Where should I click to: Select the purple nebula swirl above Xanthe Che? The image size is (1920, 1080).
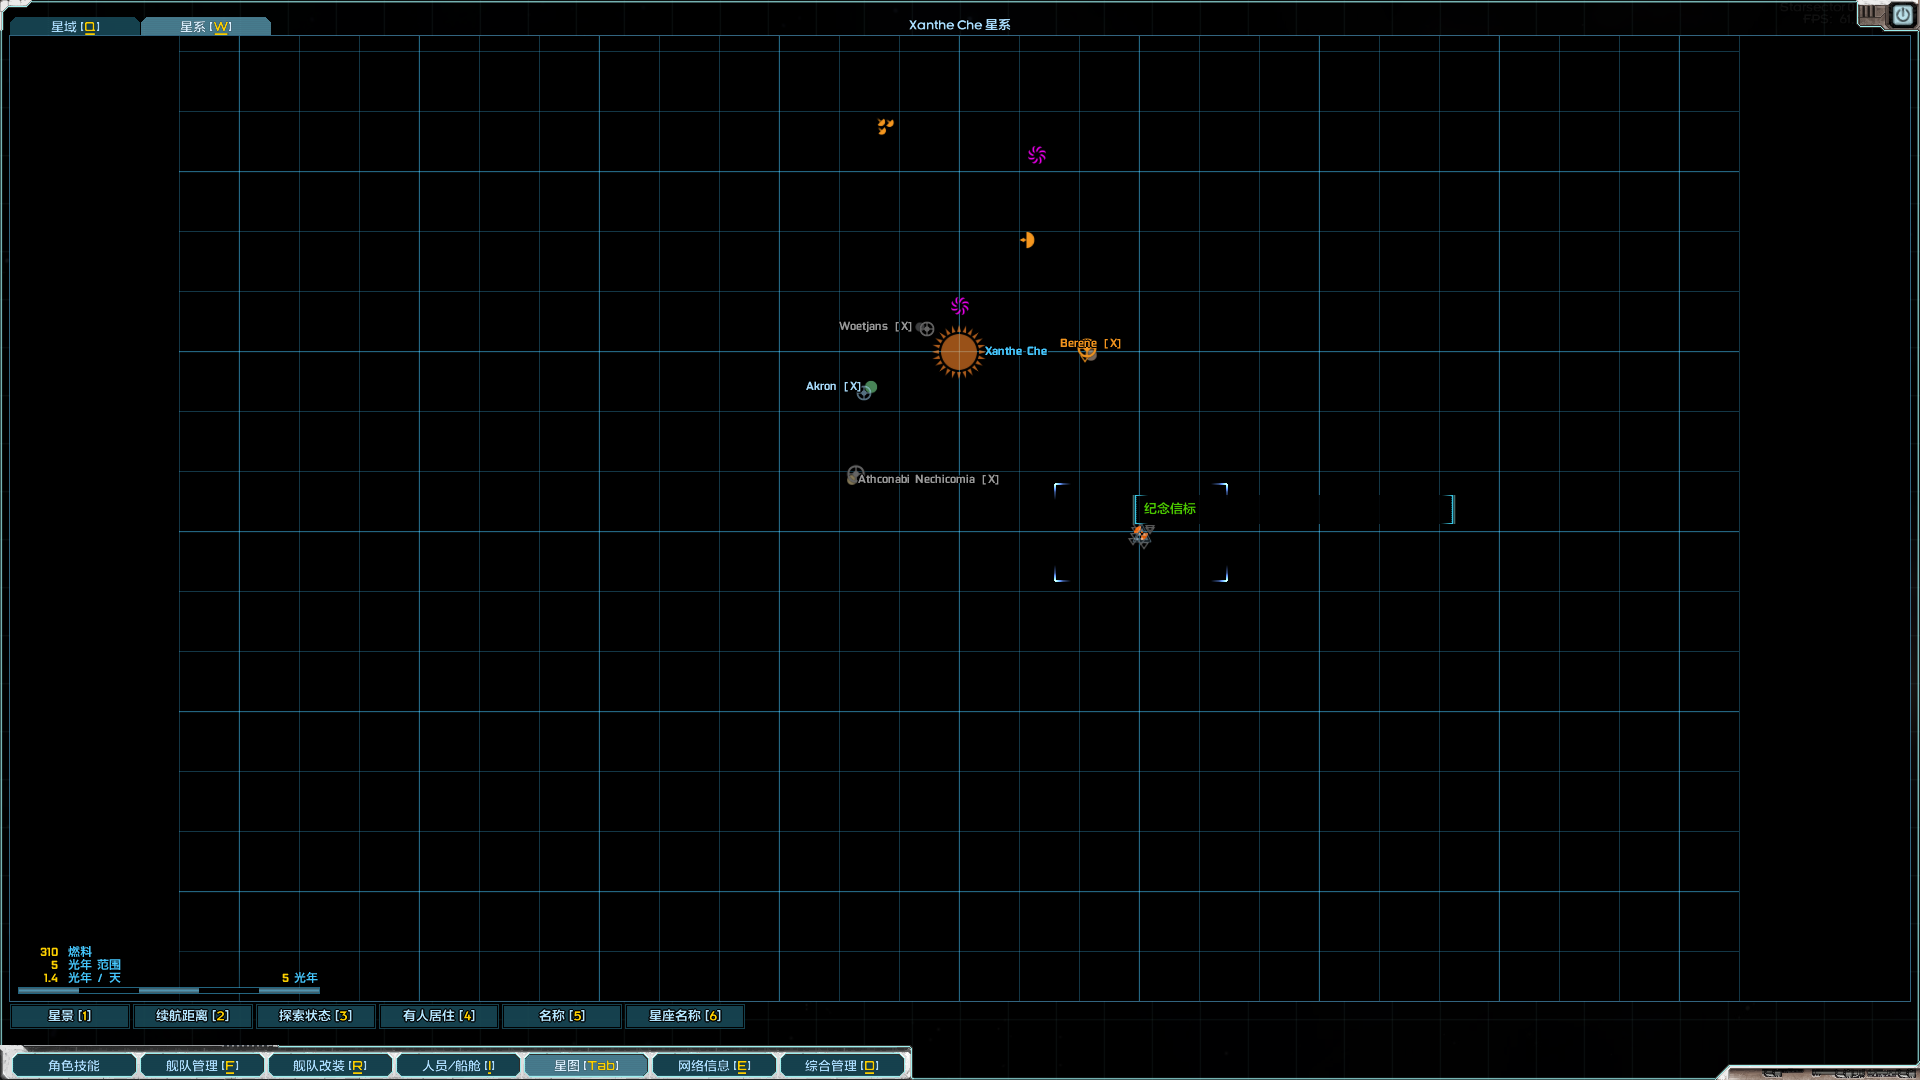(x=960, y=306)
